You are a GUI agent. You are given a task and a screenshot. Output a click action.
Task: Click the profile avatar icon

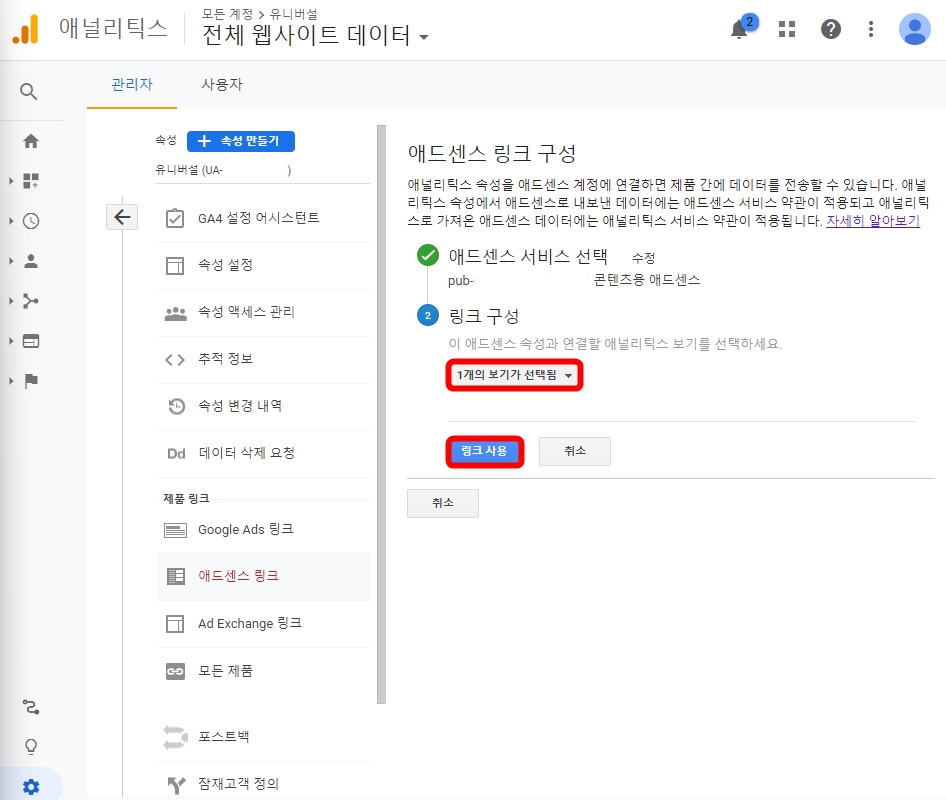[914, 28]
